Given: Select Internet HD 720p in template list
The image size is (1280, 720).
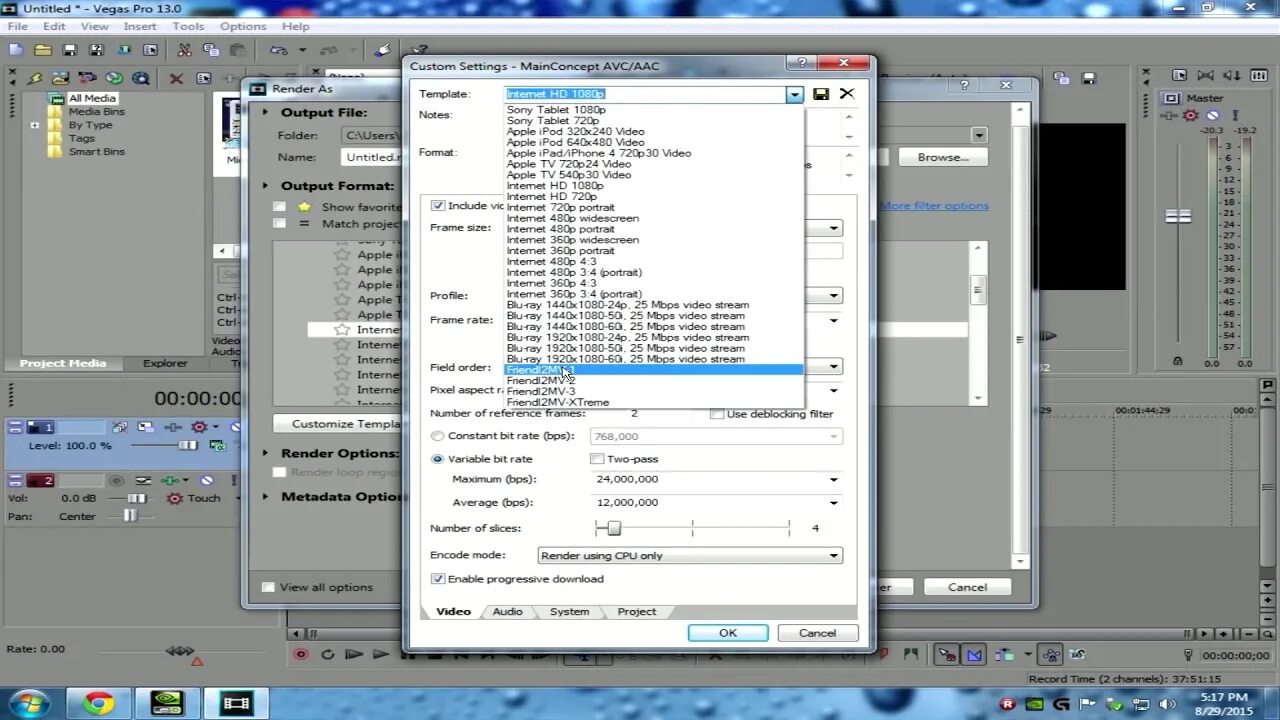Looking at the screenshot, I should coord(551,197).
